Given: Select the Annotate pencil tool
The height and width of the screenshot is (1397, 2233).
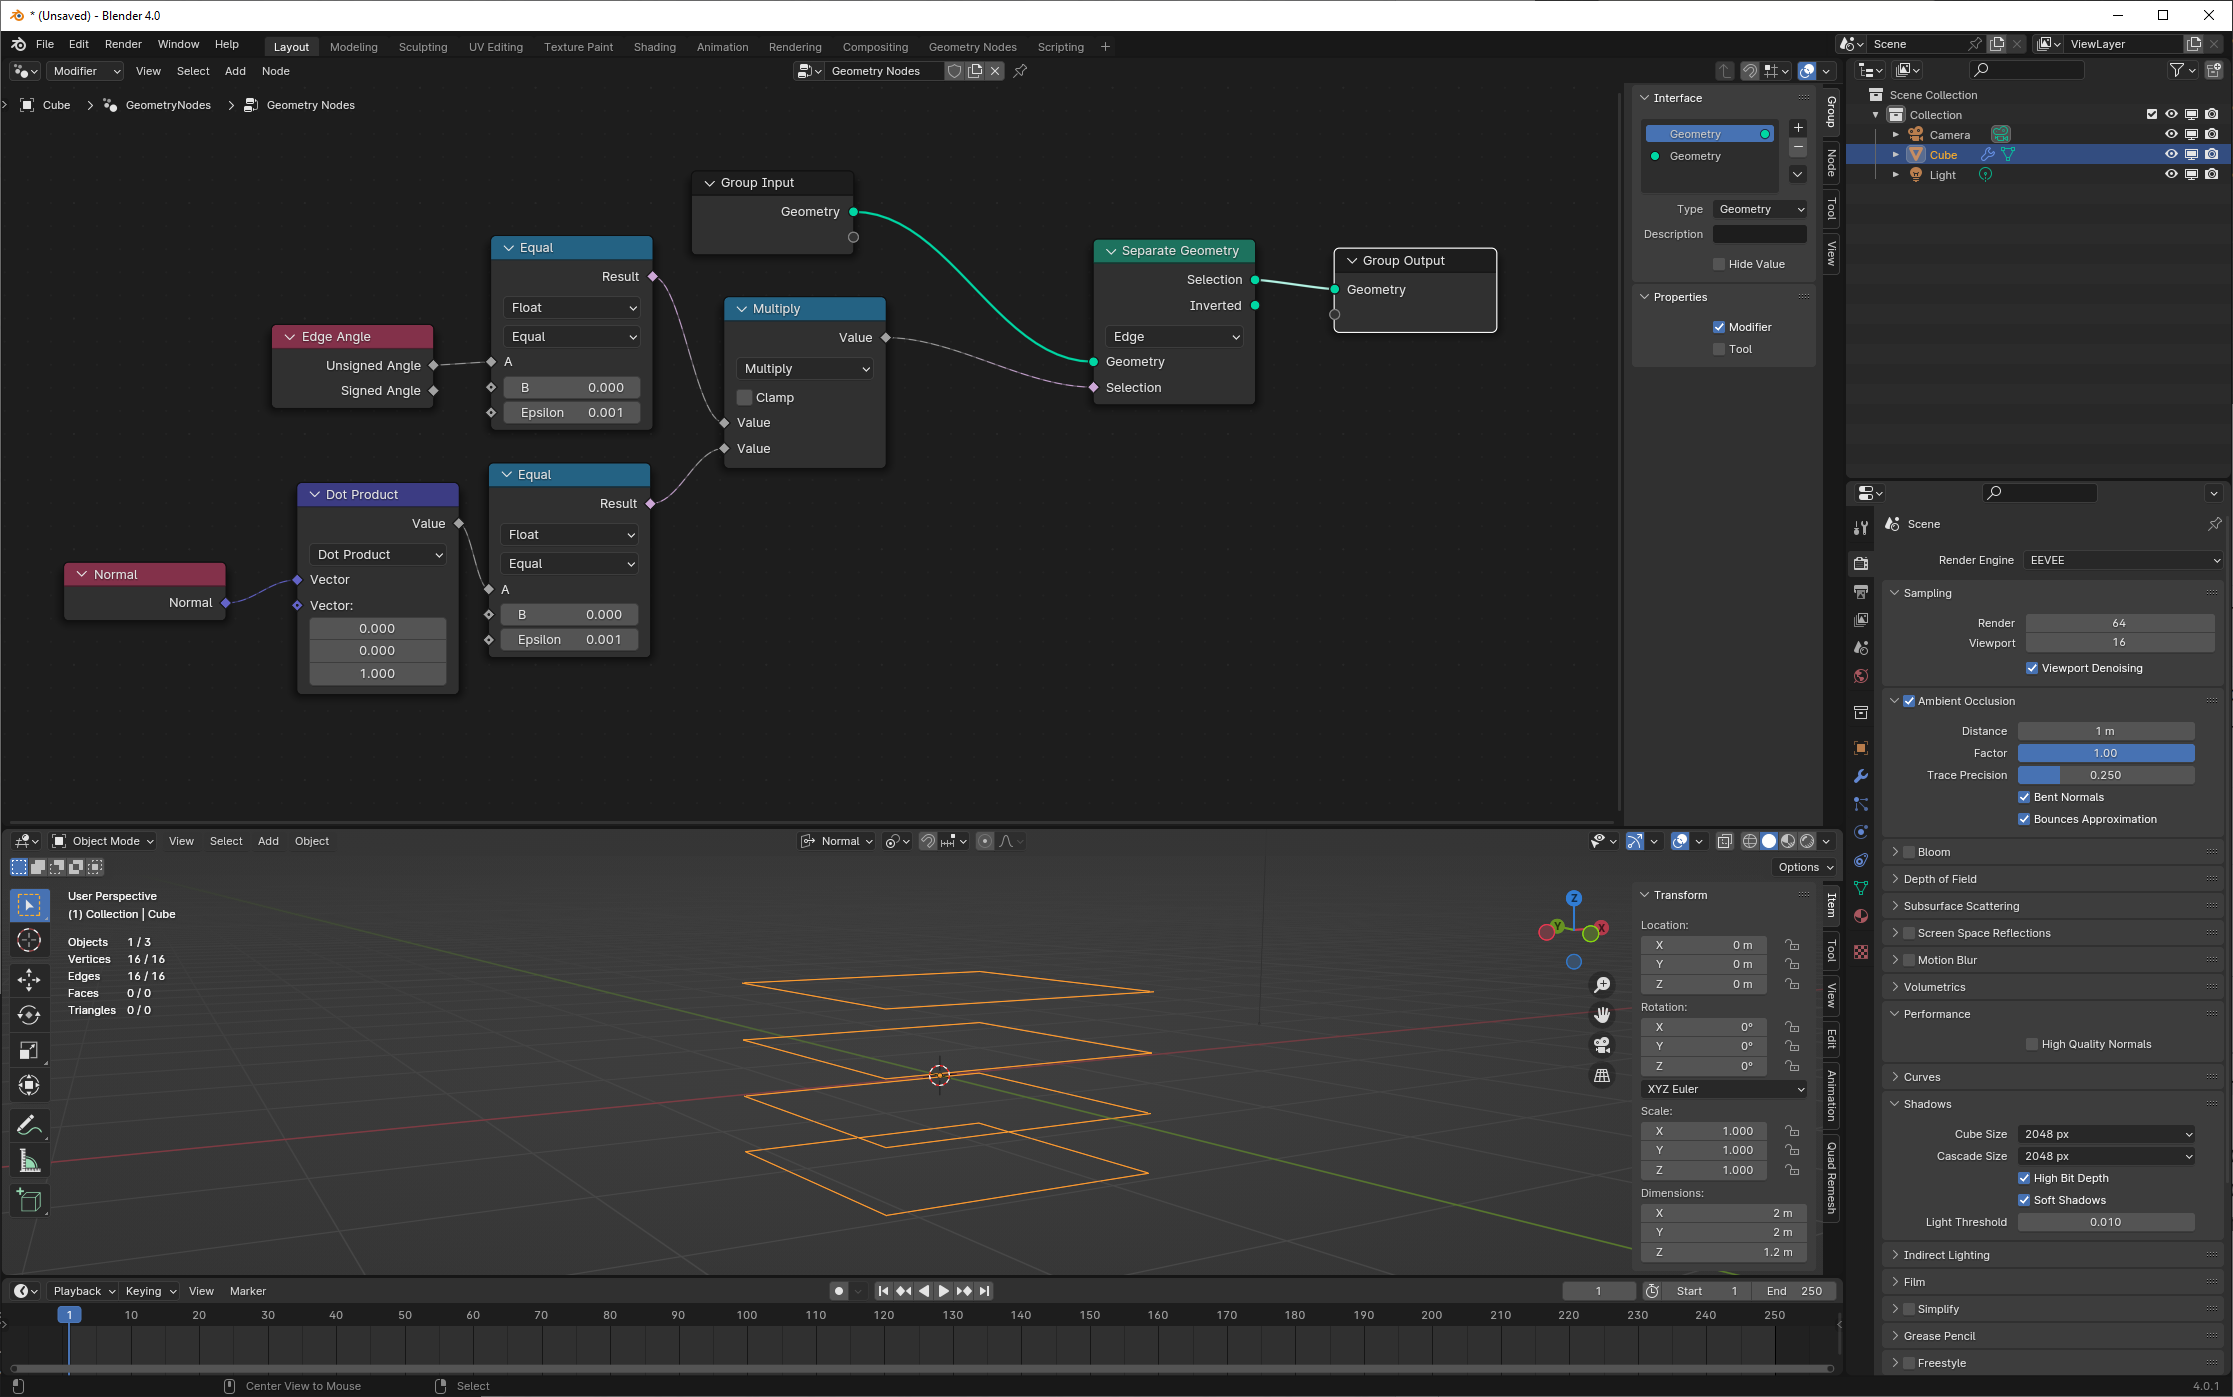Looking at the screenshot, I should [29, 1125].
